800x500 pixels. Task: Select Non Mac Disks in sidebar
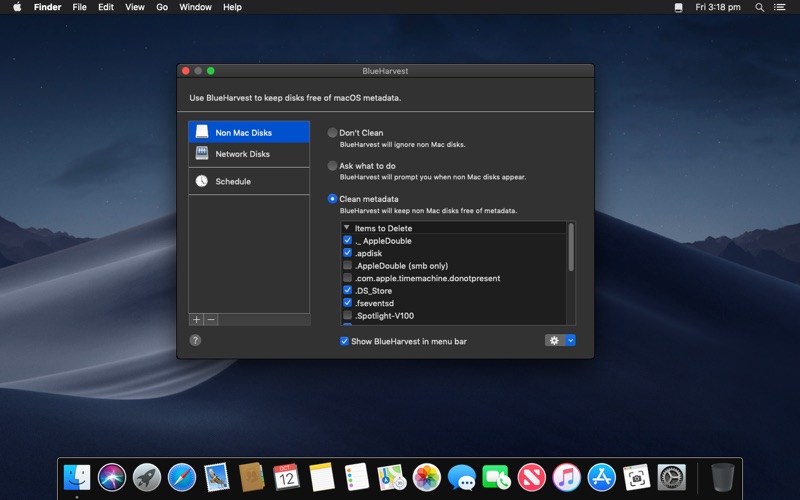pos(243,132)
